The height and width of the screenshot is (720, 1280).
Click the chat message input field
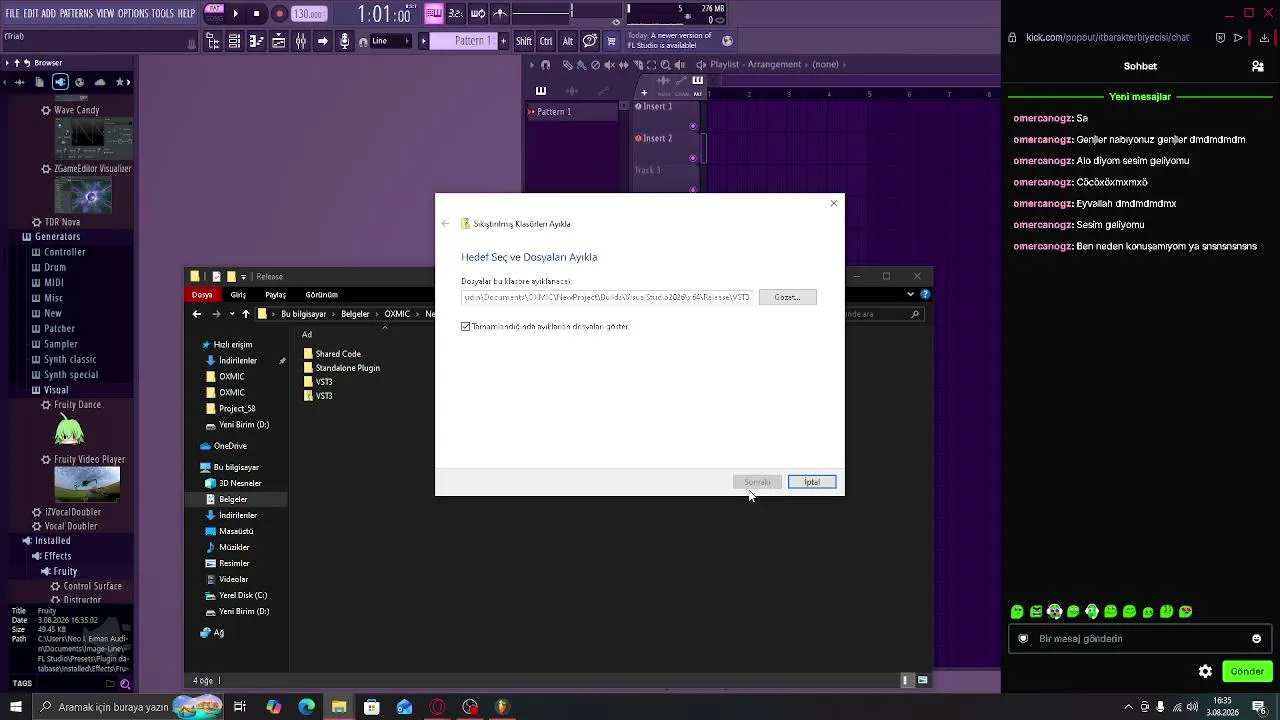coord(1140,639)
